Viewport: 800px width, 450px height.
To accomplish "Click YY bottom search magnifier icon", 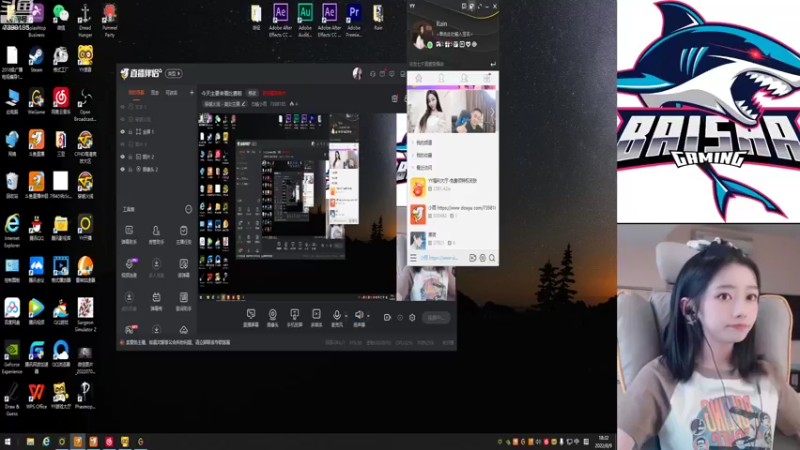I will [492, 258].
